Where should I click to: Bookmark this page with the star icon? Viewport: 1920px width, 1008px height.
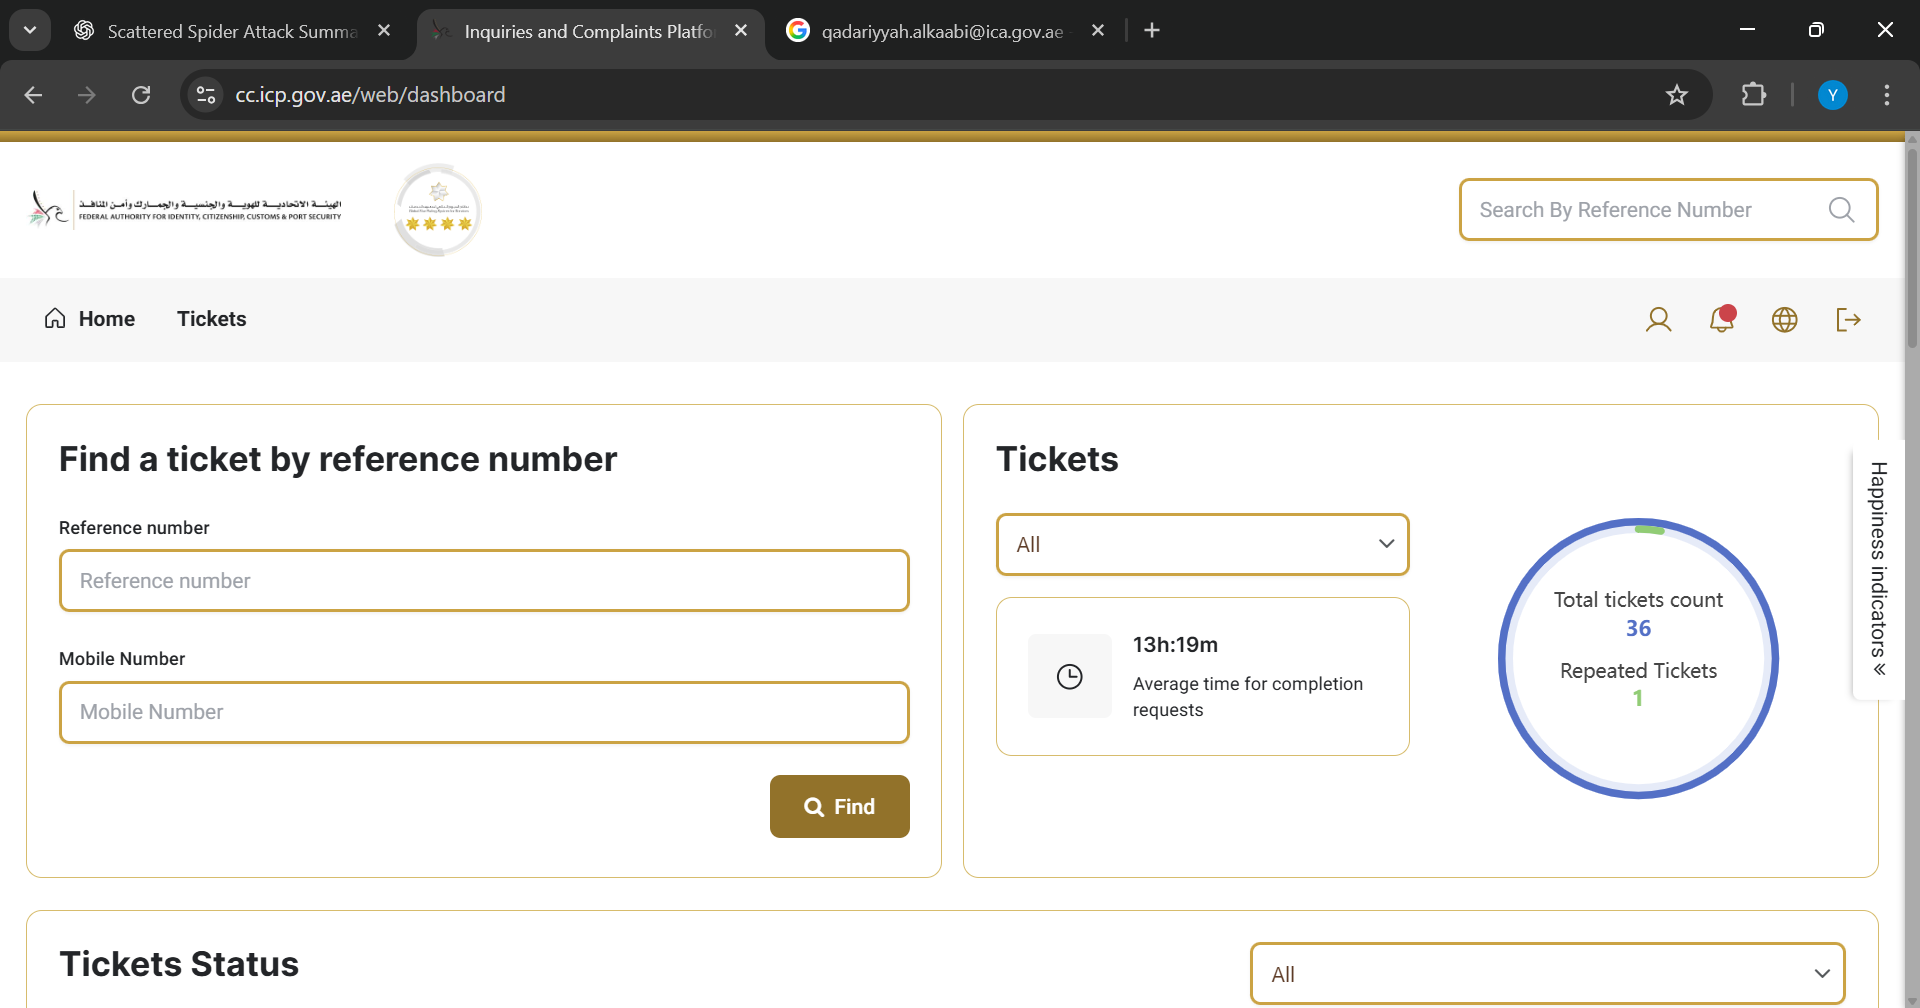[1677, 95]
